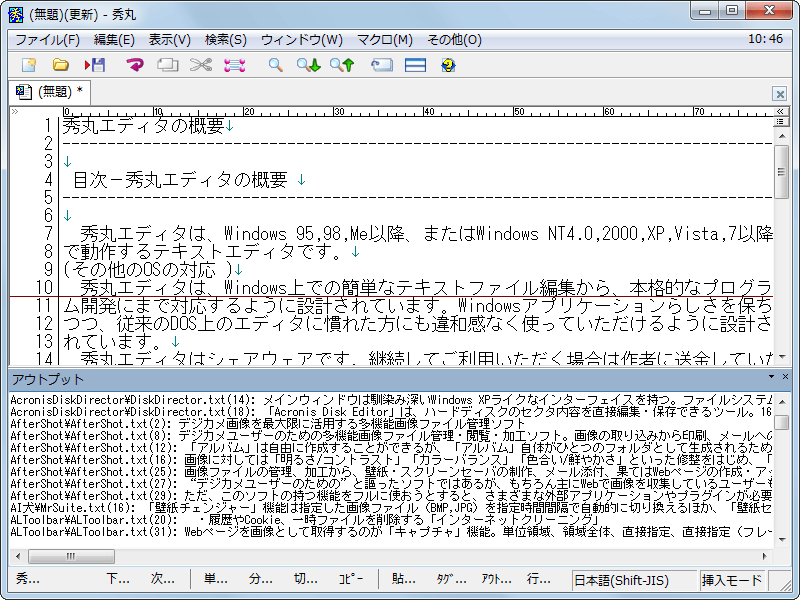Click line 9 text (その他のOSの対応 )

(147, 269)
